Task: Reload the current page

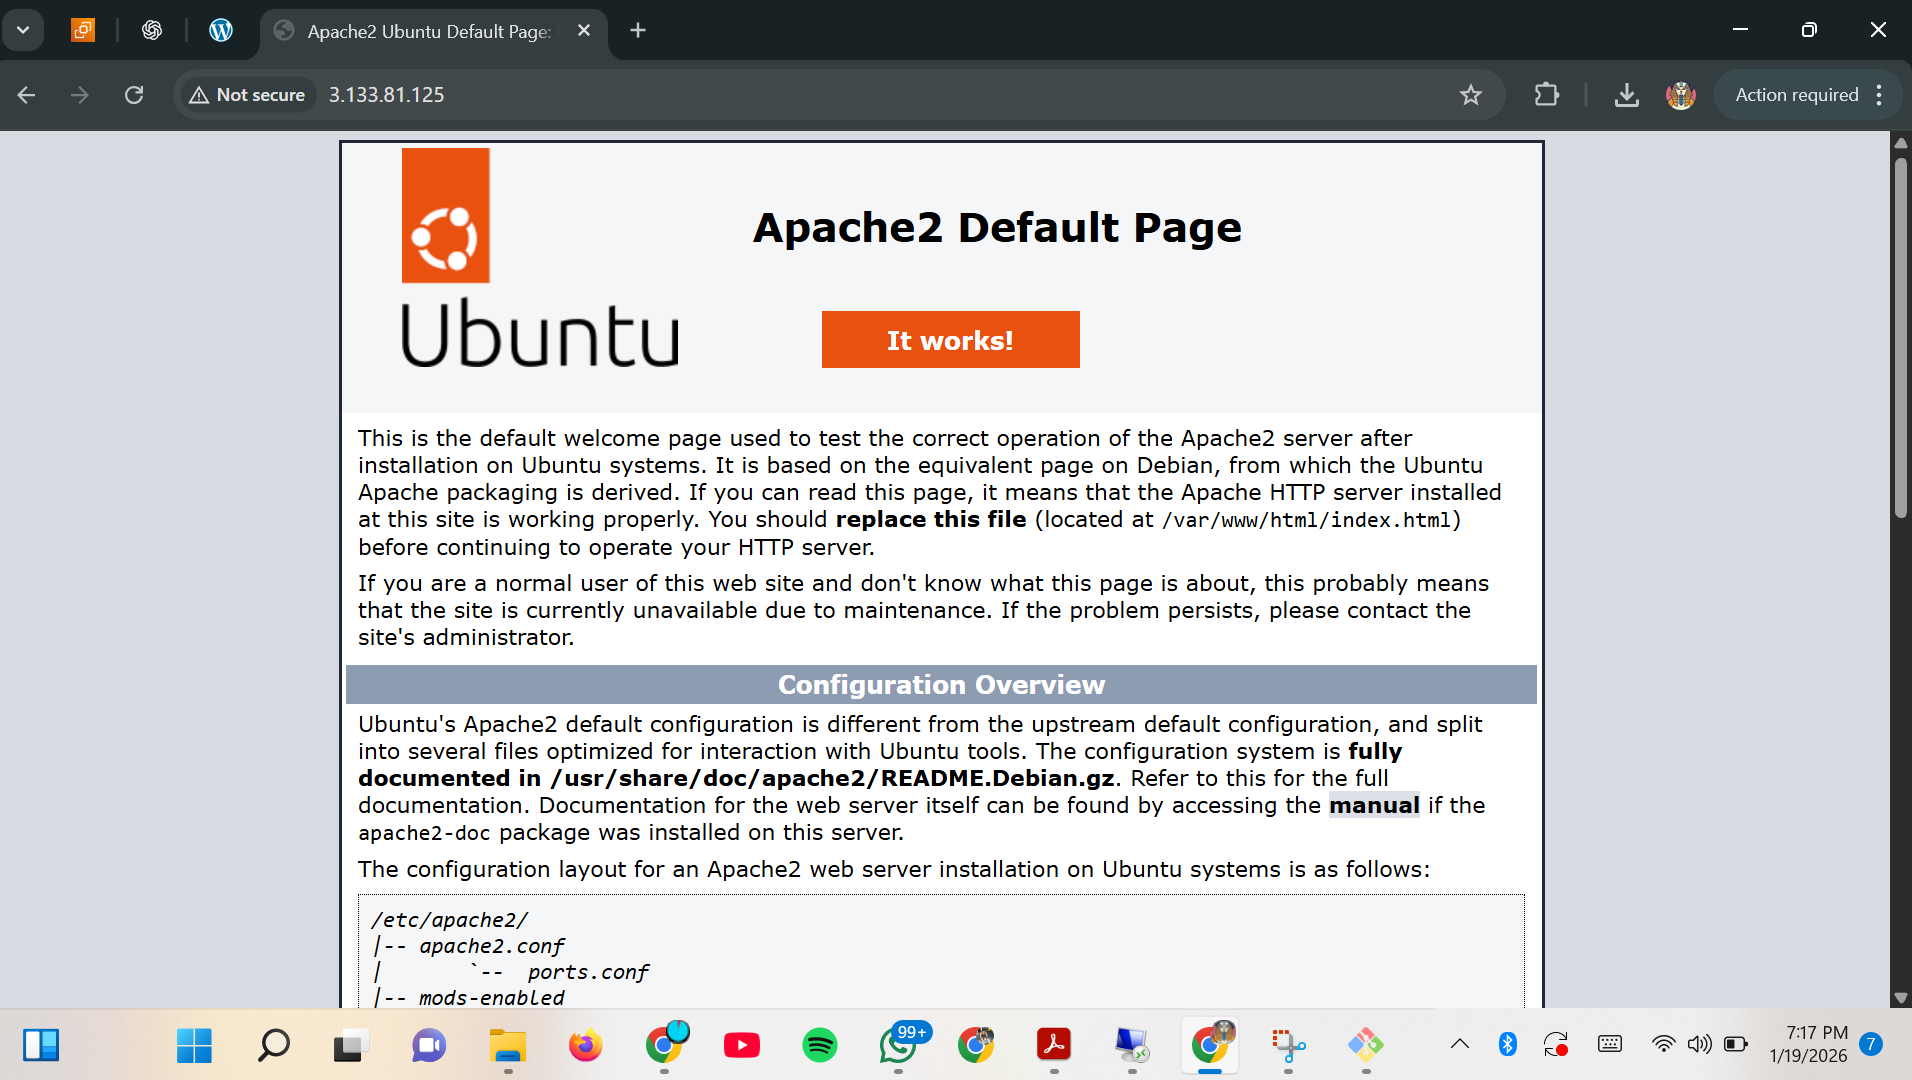Action: [x=134, y=95]
